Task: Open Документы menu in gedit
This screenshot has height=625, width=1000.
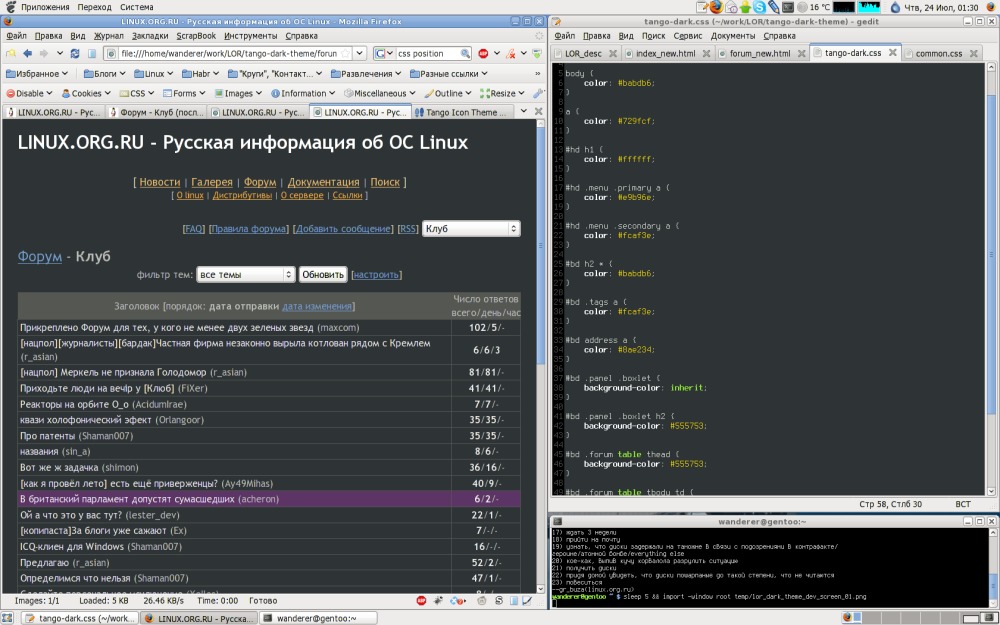Action: (x=733, y=36)
